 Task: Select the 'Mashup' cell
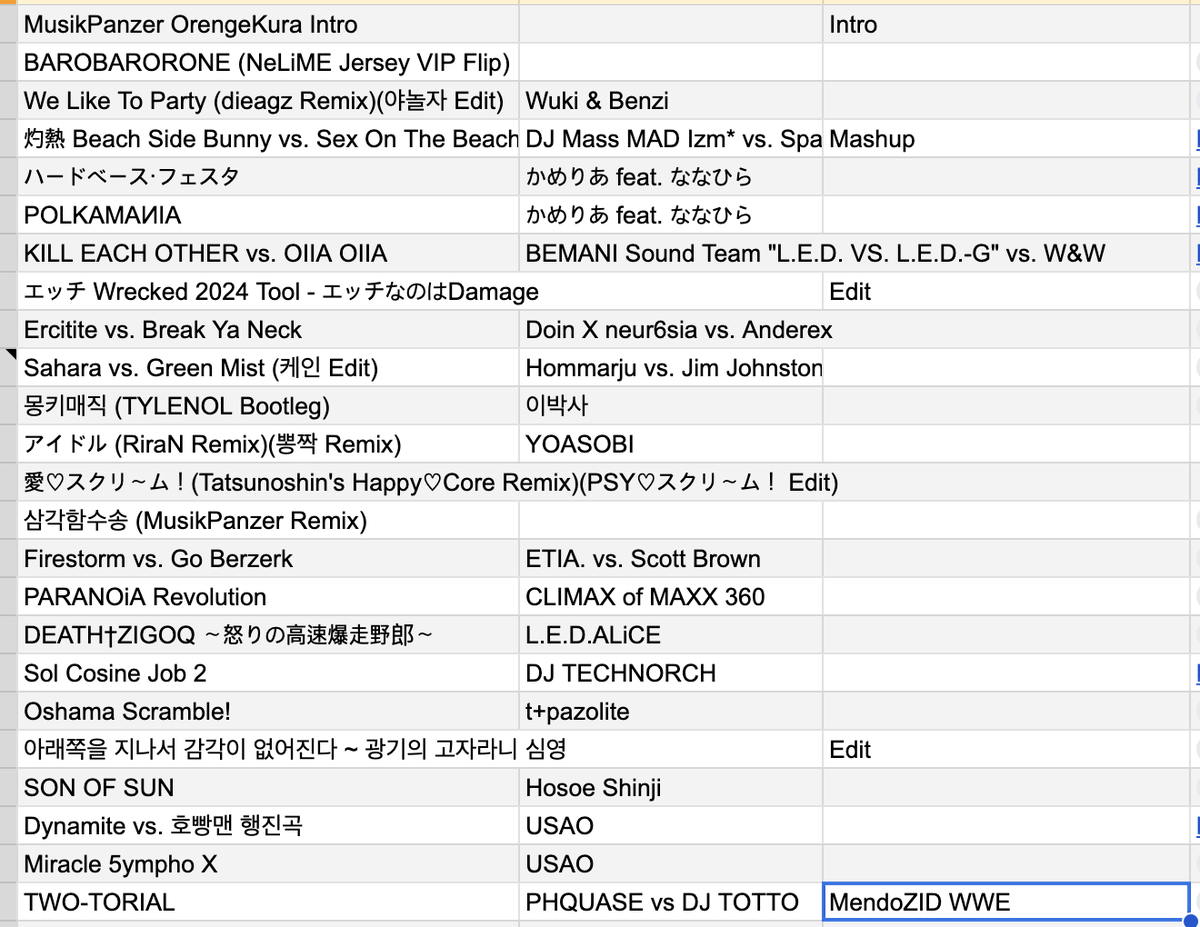point(1005,139)
